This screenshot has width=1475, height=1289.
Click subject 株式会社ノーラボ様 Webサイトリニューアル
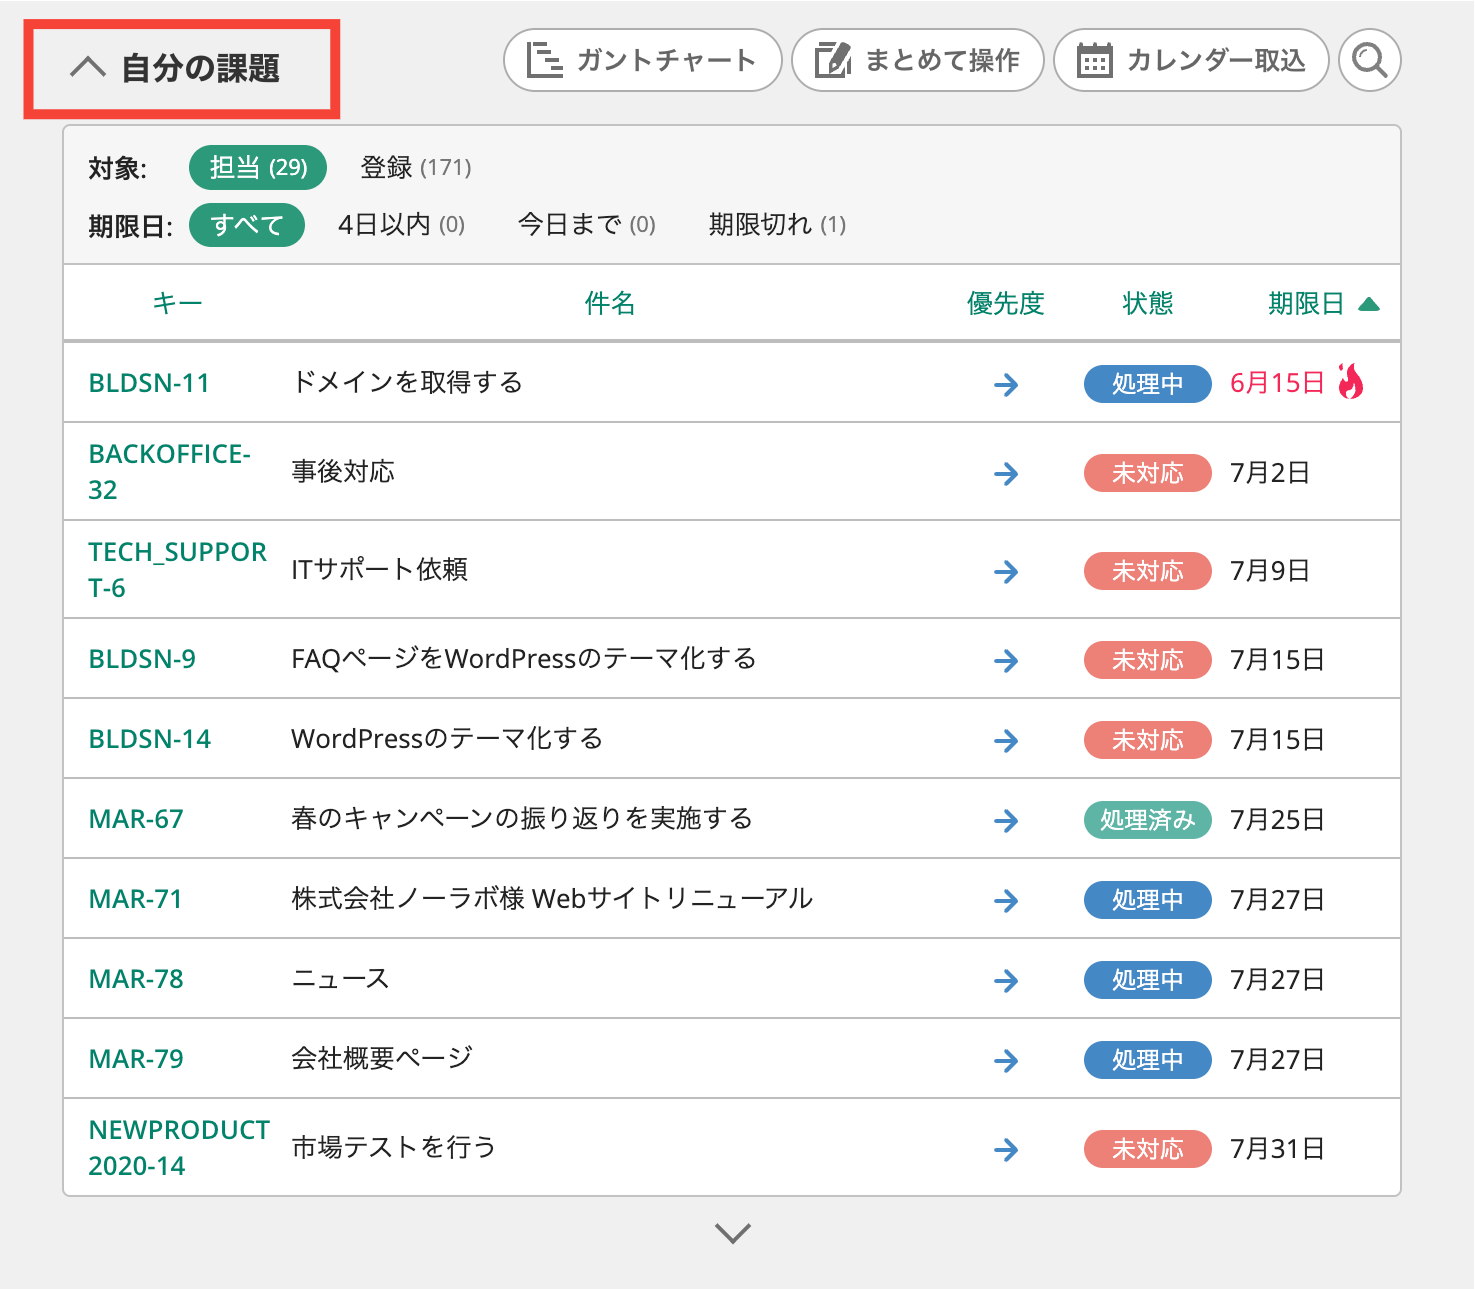click(552, 899)
